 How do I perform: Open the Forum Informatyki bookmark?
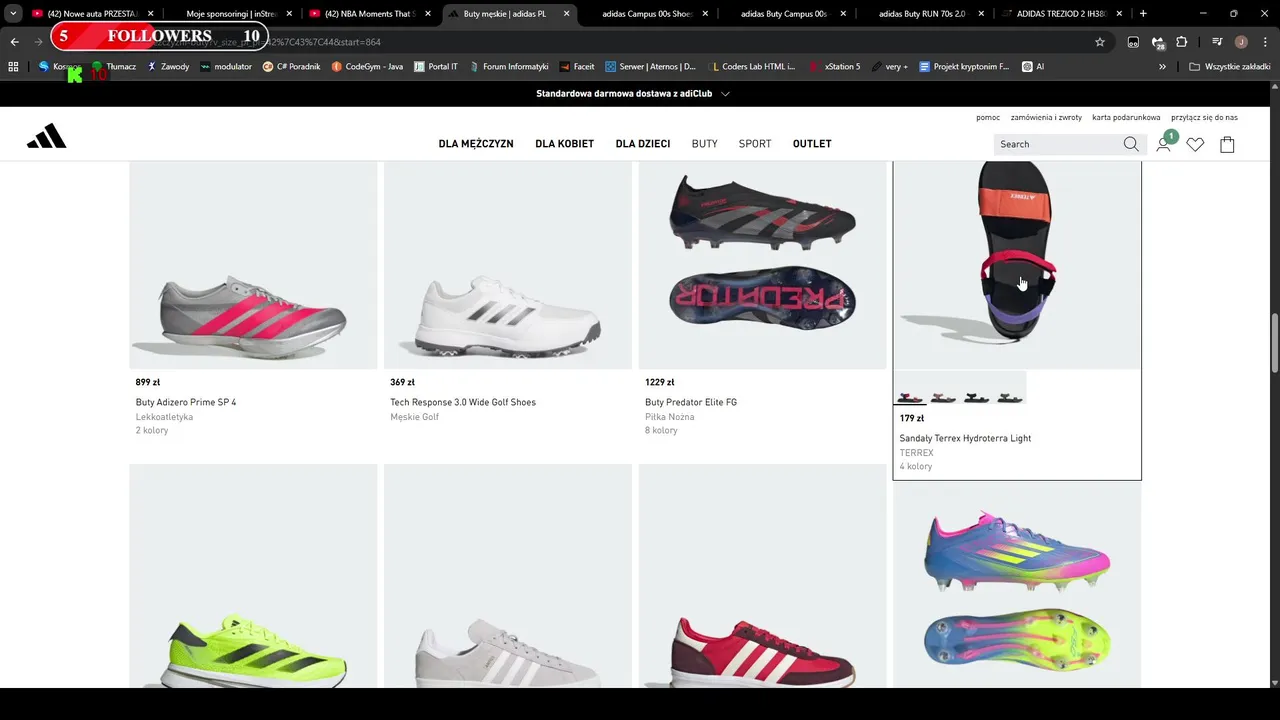[508, 66]
